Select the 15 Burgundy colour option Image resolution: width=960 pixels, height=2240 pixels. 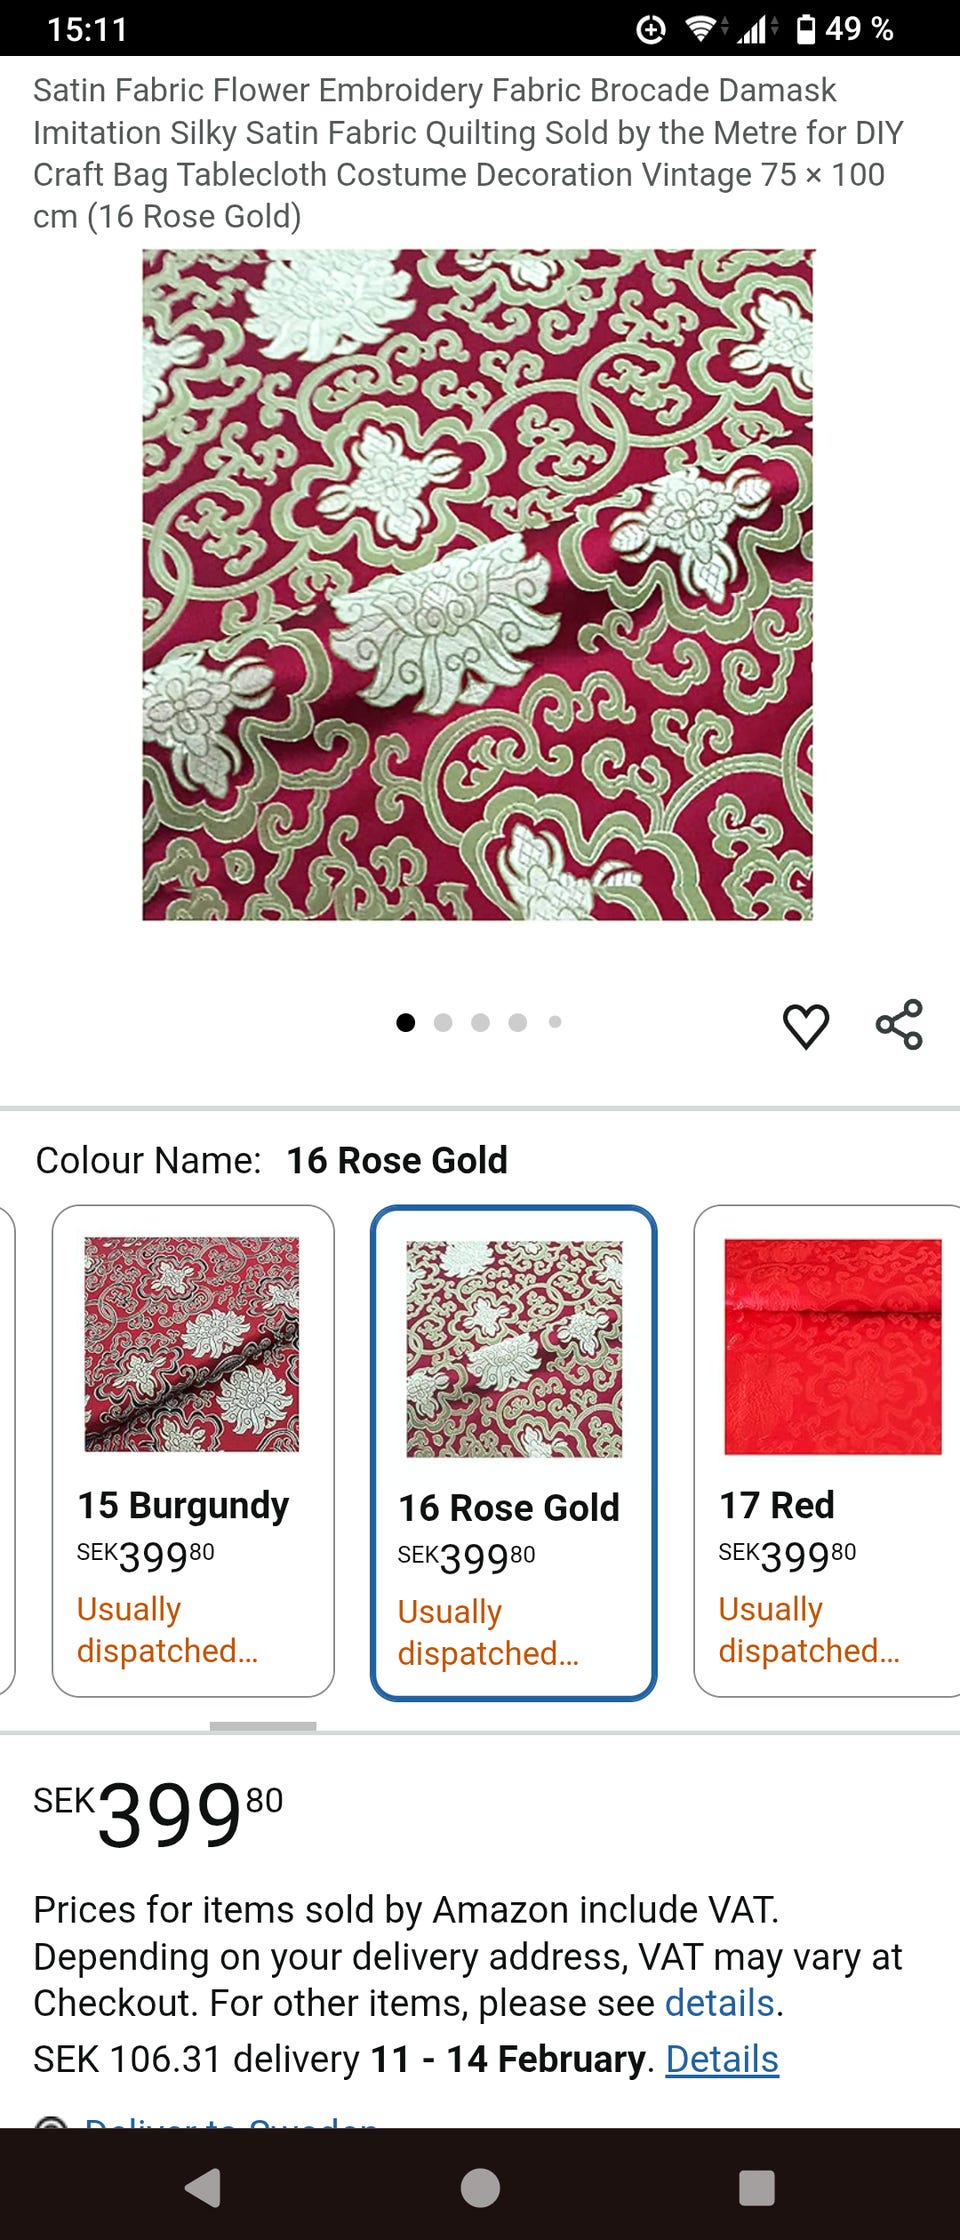[193, 1450]
